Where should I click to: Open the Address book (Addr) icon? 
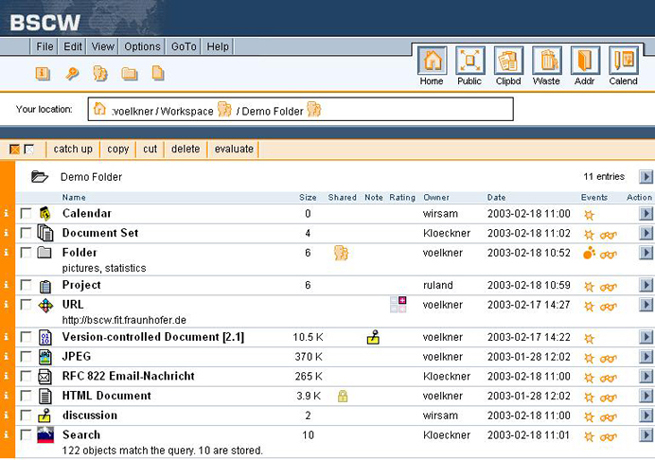point(585,61)
